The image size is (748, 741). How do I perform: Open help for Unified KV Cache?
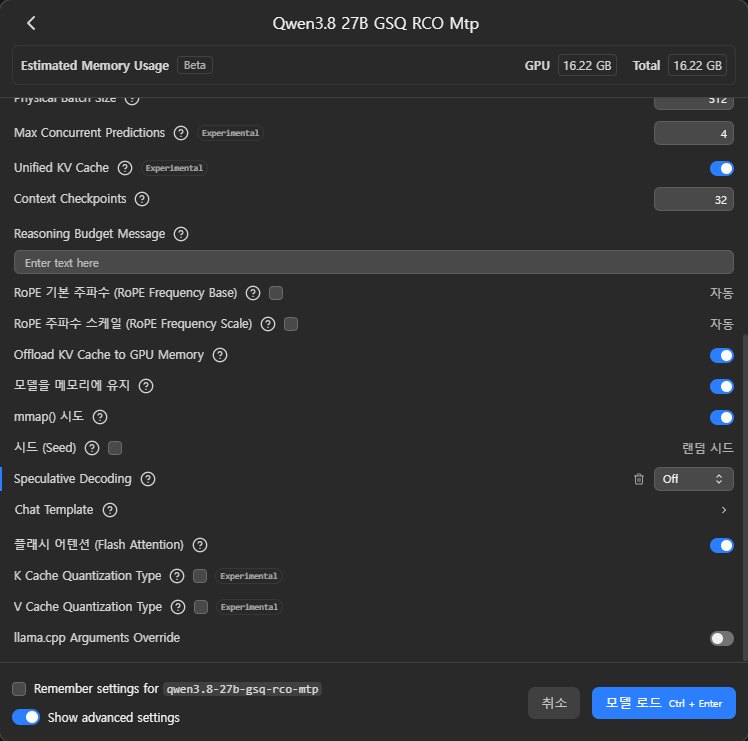point(125,168)
